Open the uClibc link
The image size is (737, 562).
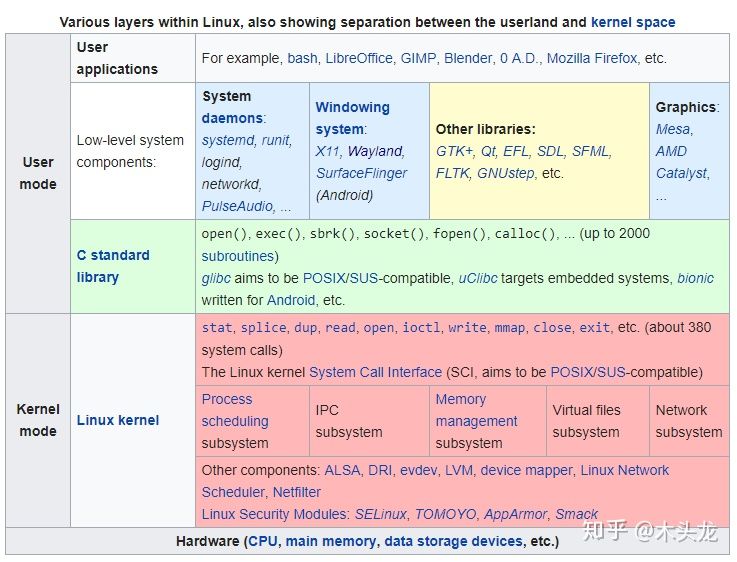click(x=478, y=278)
